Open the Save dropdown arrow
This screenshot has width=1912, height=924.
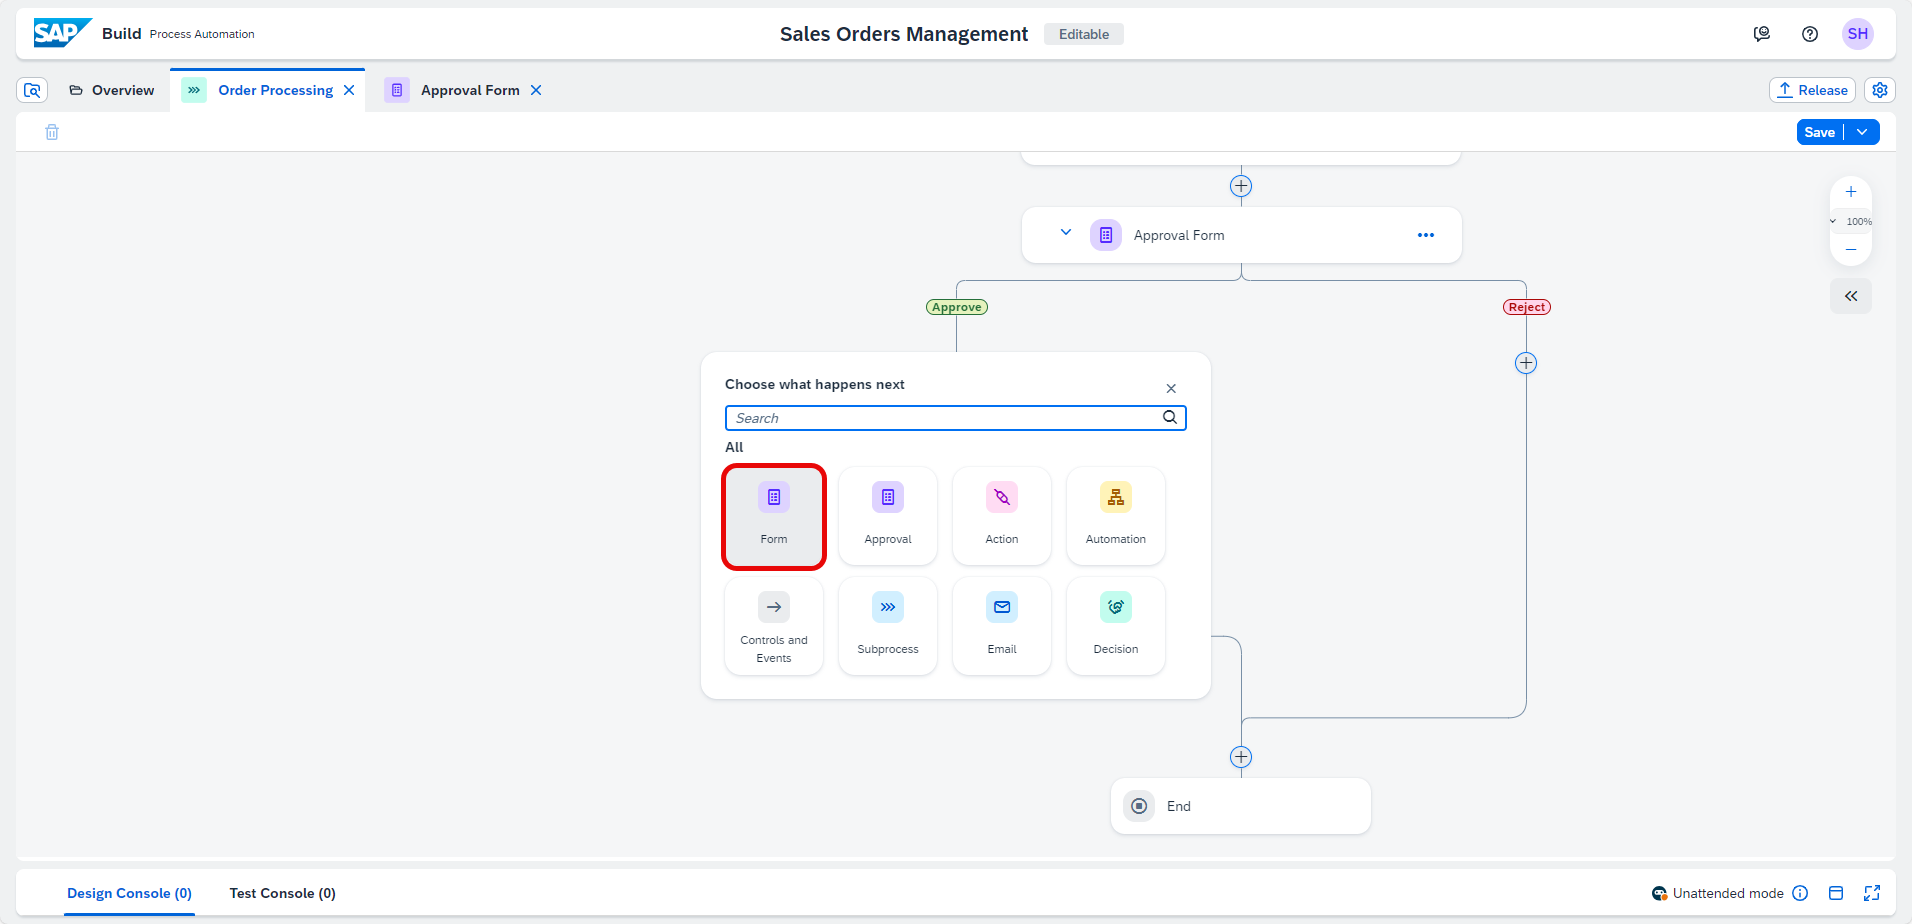click(x=1862, y=132)
